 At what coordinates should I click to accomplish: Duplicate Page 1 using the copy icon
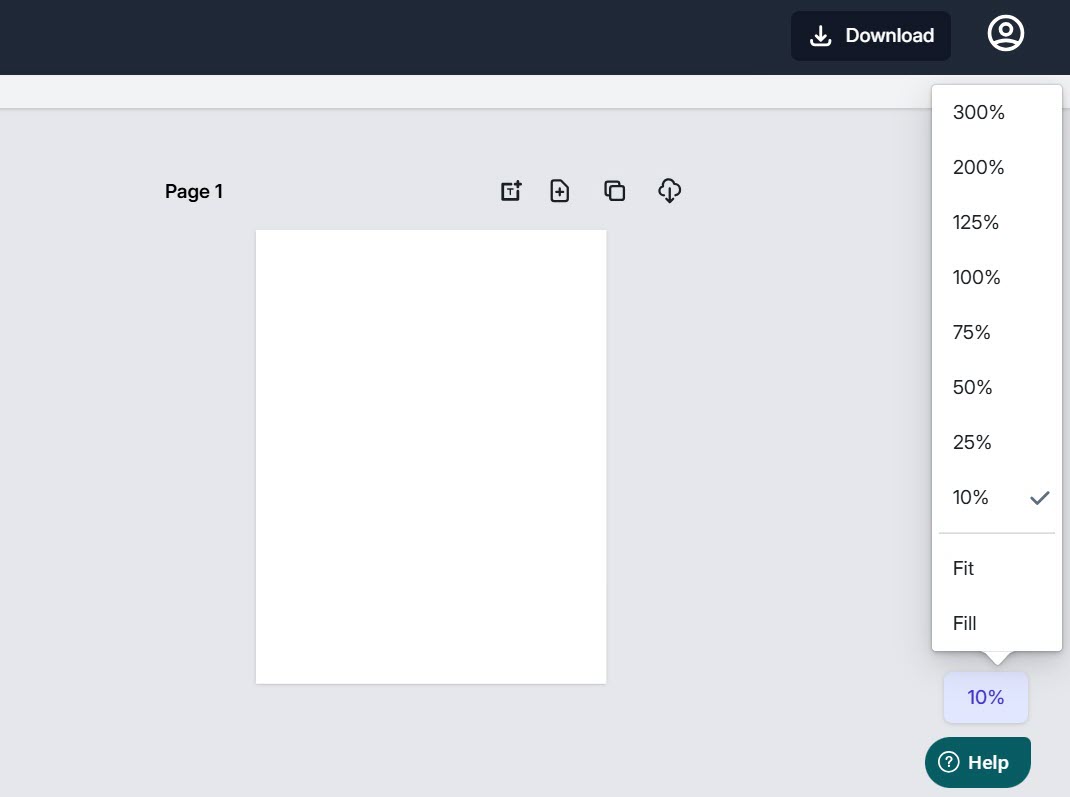[615, 191]
